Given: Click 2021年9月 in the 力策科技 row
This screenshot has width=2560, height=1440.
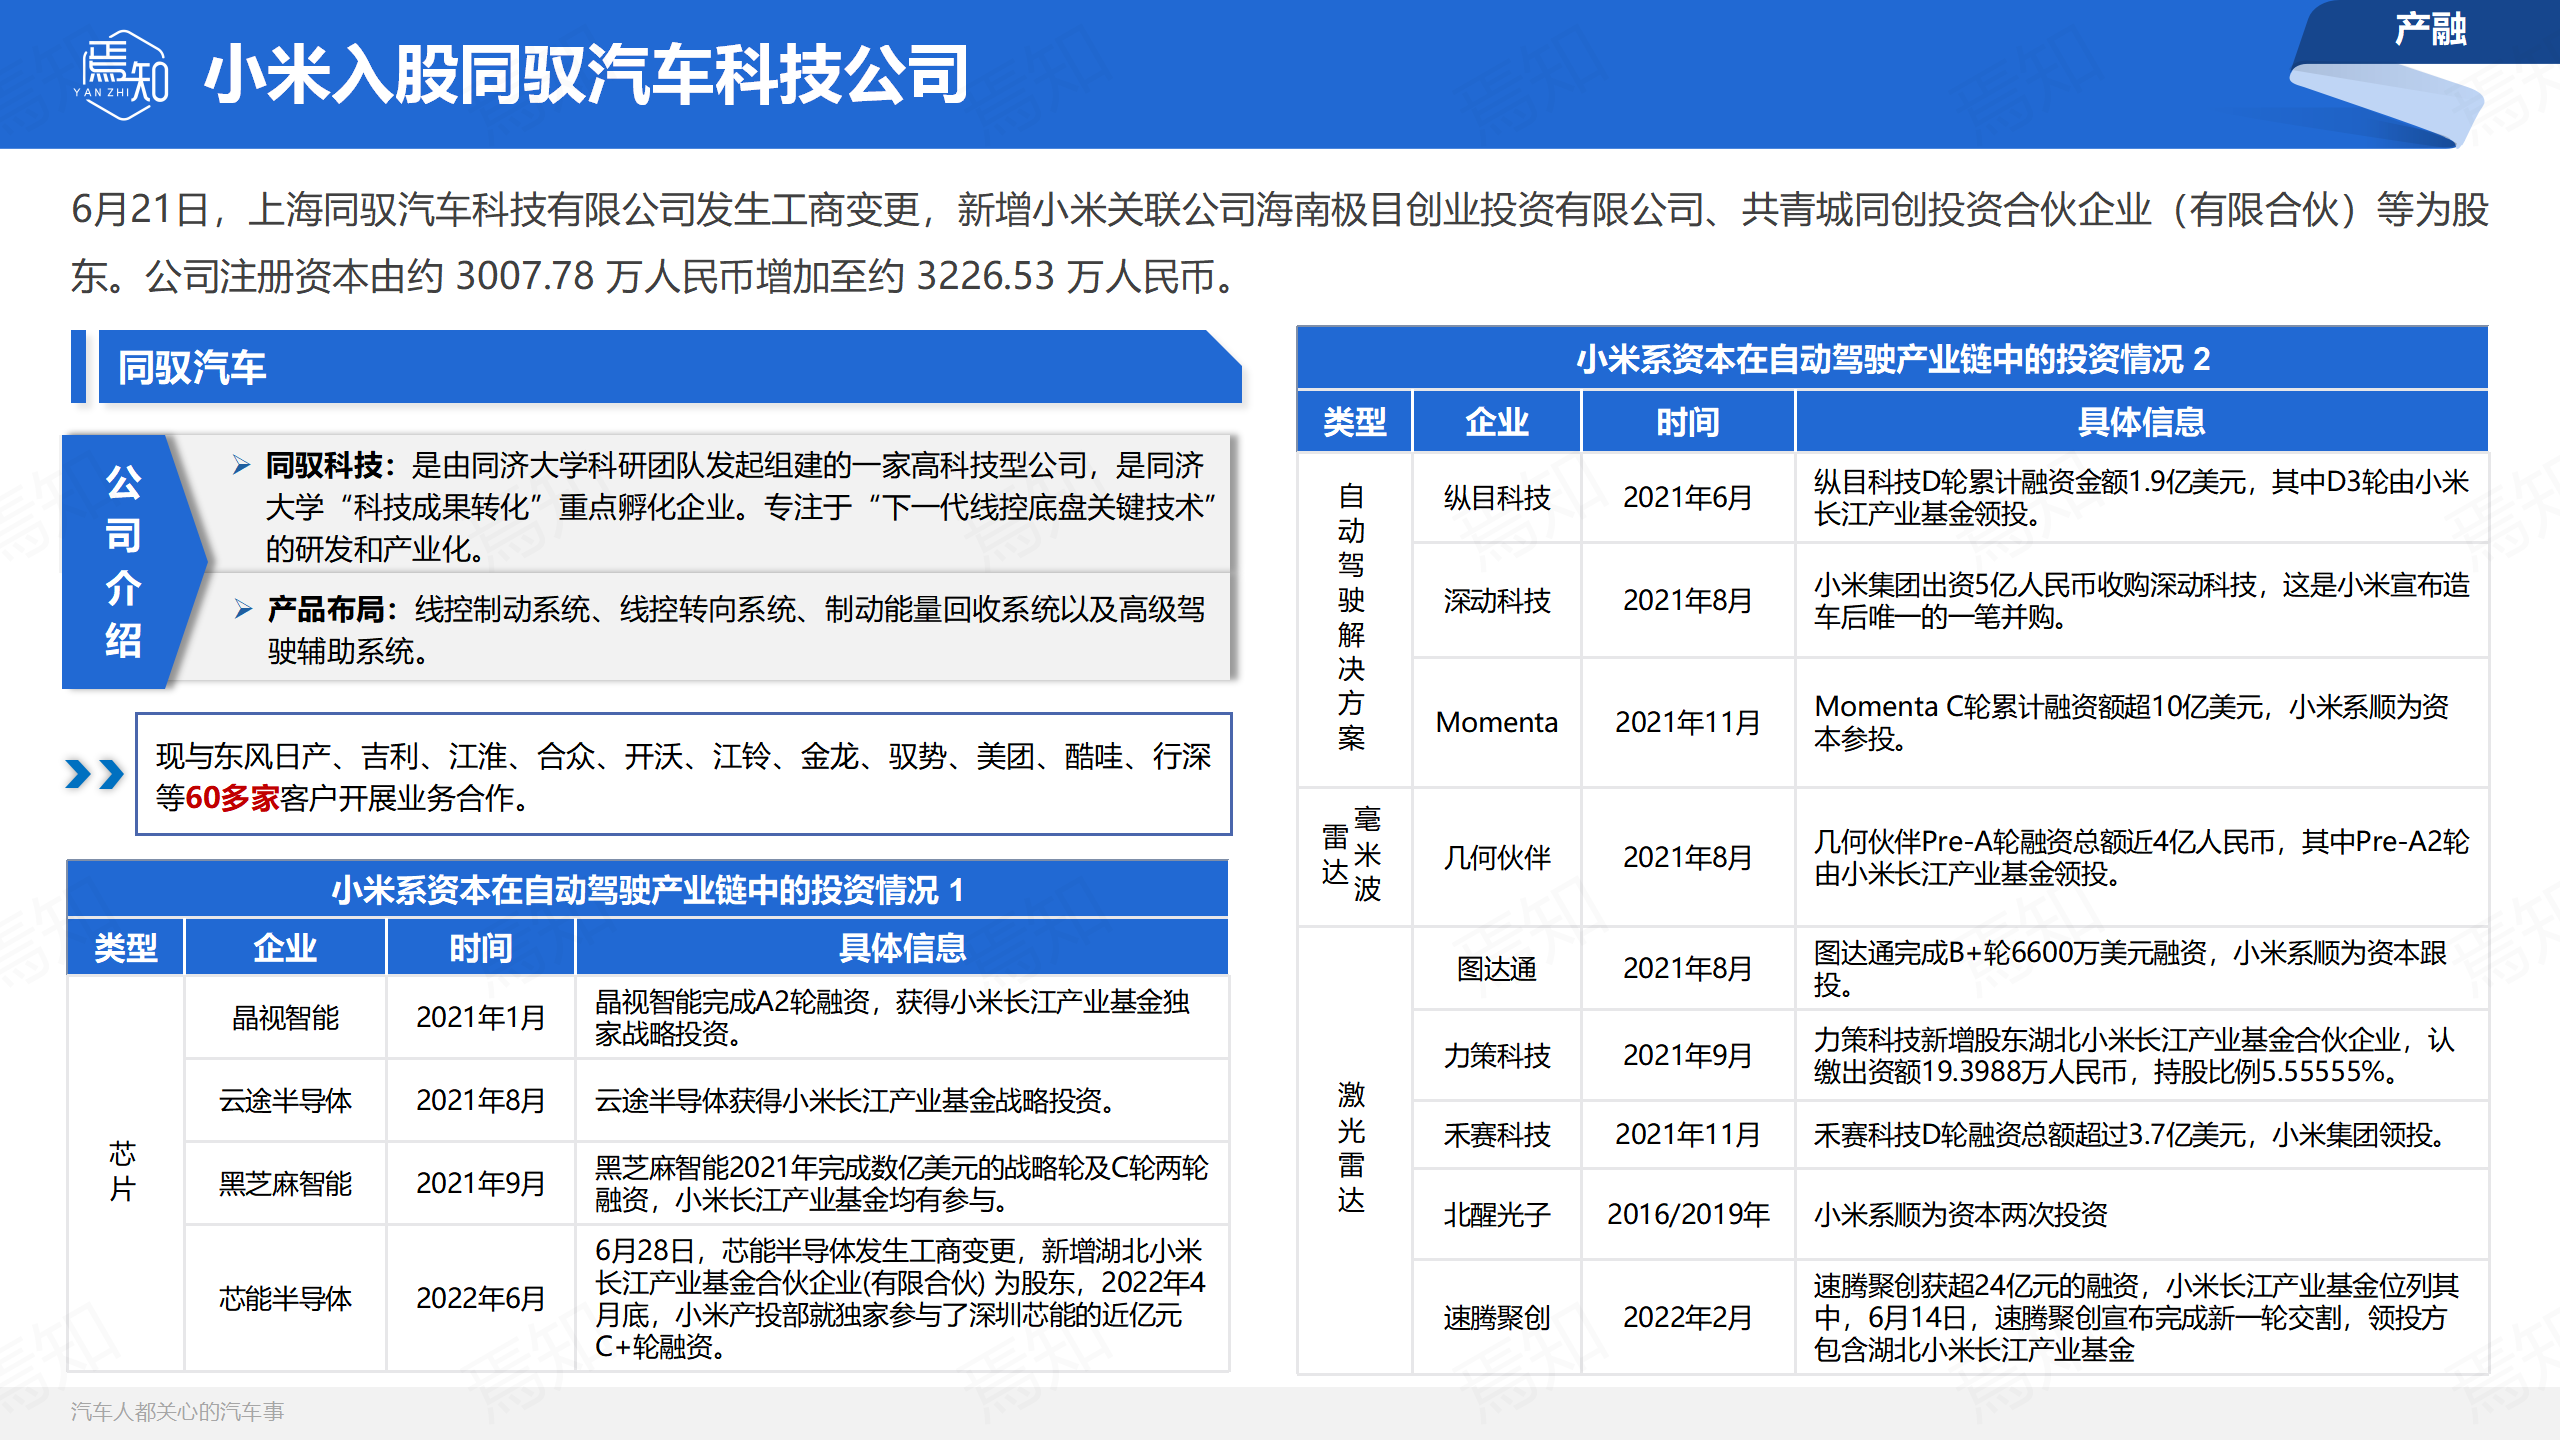Looking at the screenshot, I should point(1688,1056).
